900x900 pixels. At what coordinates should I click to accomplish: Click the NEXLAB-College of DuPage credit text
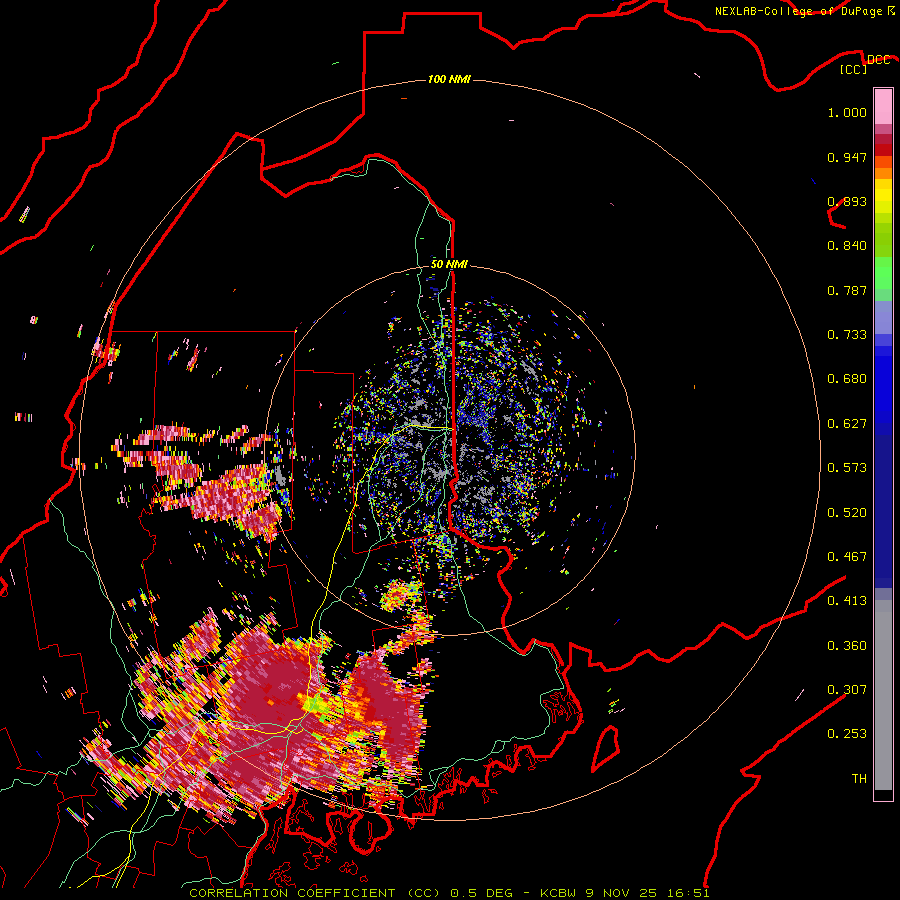[x=799, y=11]
